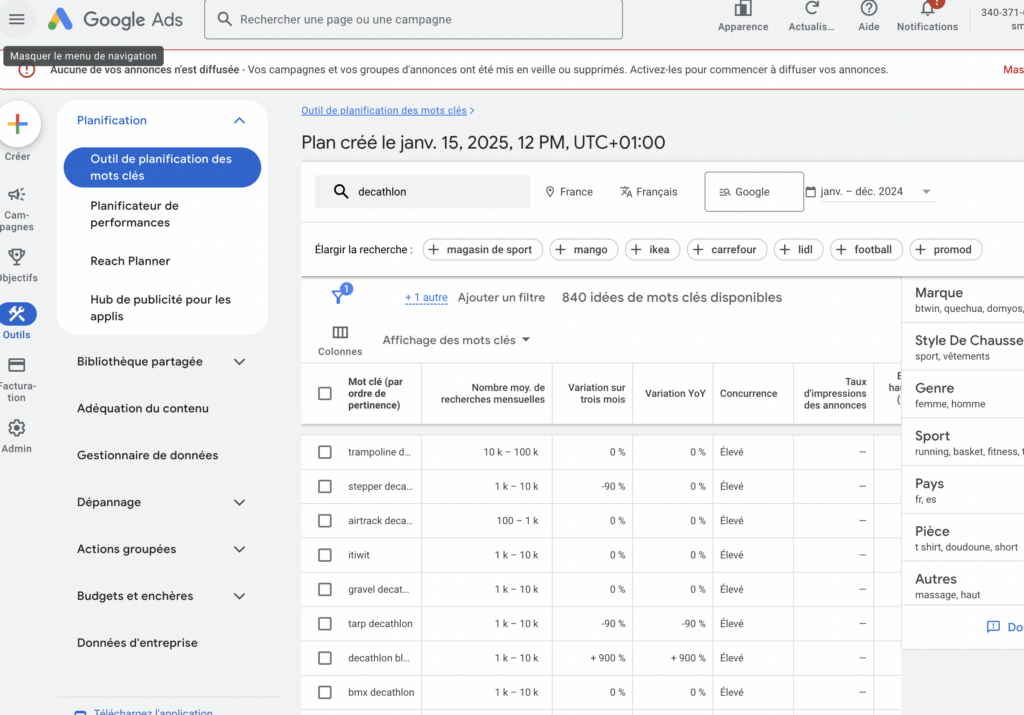This screenshot has width=1024, height=715.
Task: Open the Marque refine category
Action: tap(963, 300)
